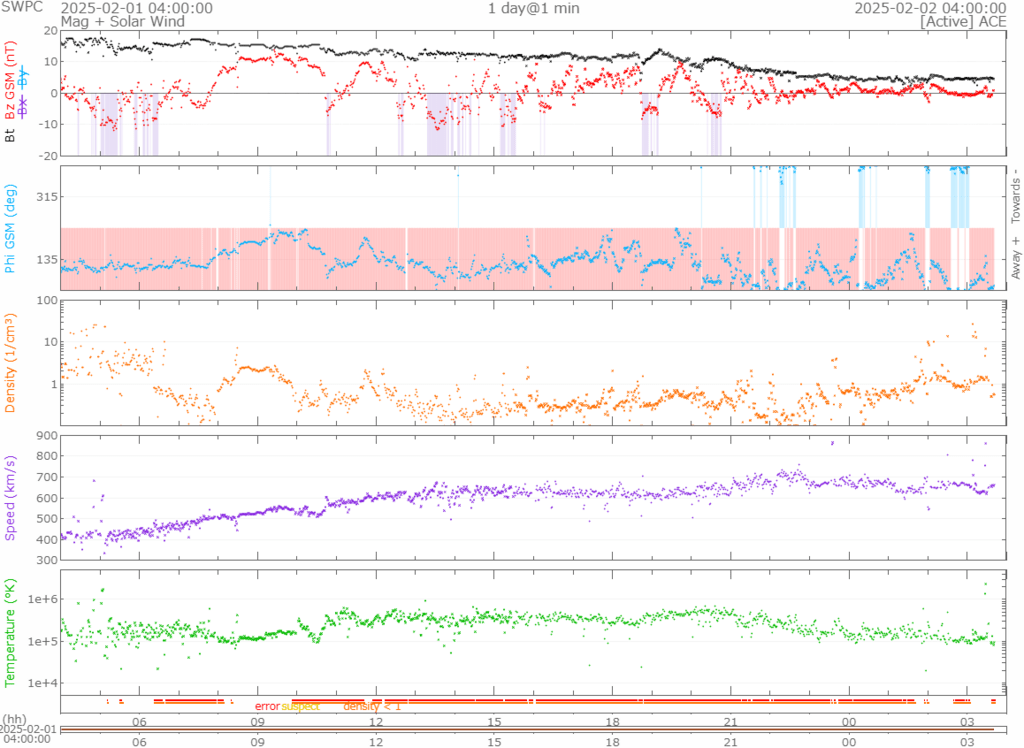Click the Towards - sector label

click(x=1015, y=194)
